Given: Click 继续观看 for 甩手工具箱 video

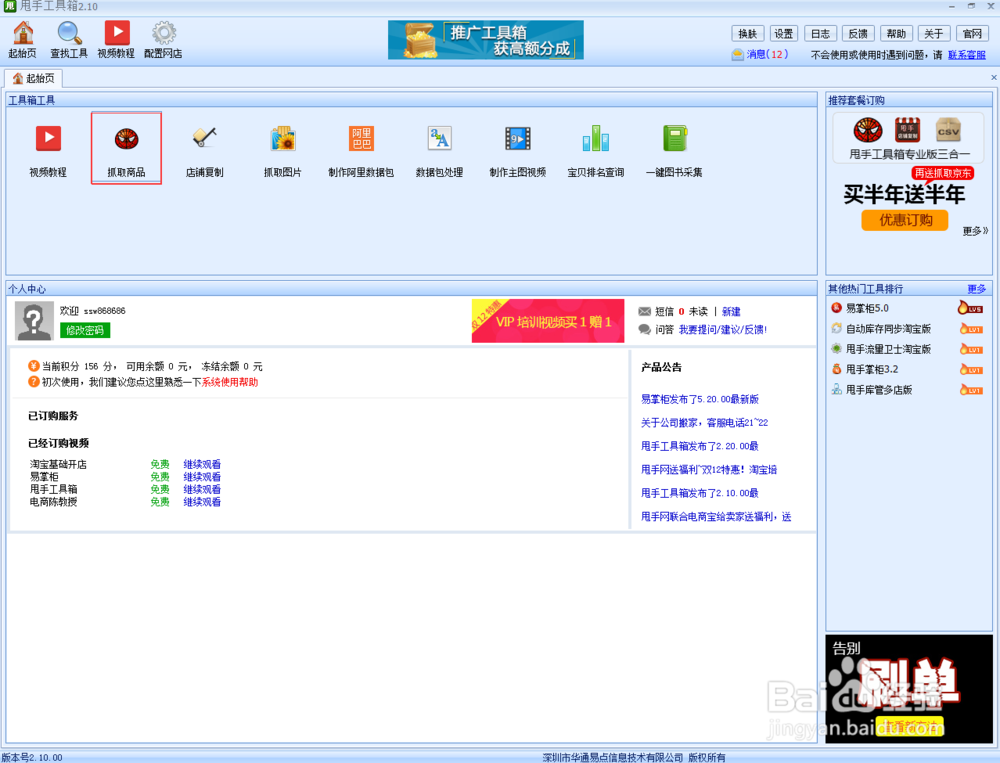Looking at the screenshot, I should [x=202, y=489].
